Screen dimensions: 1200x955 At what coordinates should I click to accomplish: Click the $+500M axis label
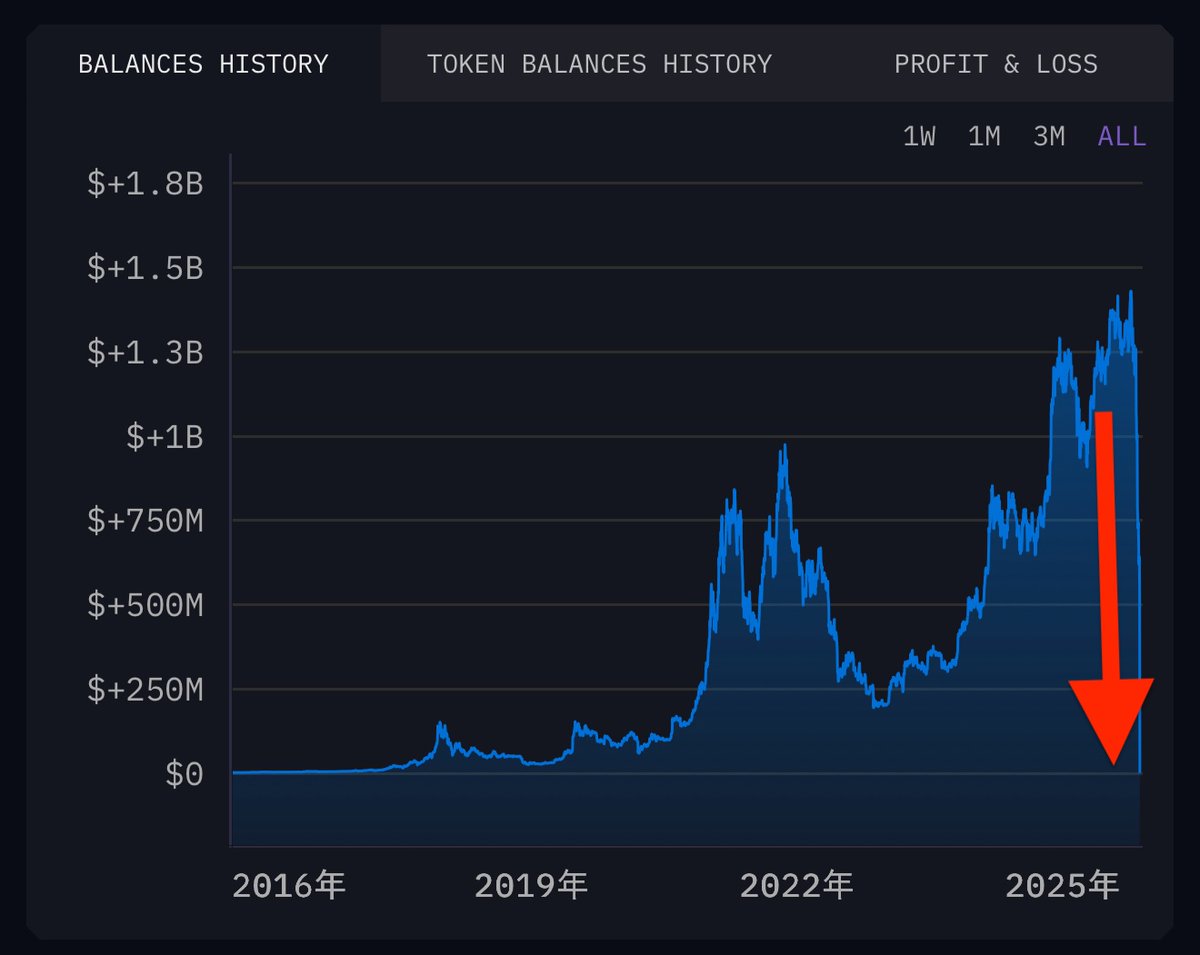pyautogui.click(x=145, y=605)
